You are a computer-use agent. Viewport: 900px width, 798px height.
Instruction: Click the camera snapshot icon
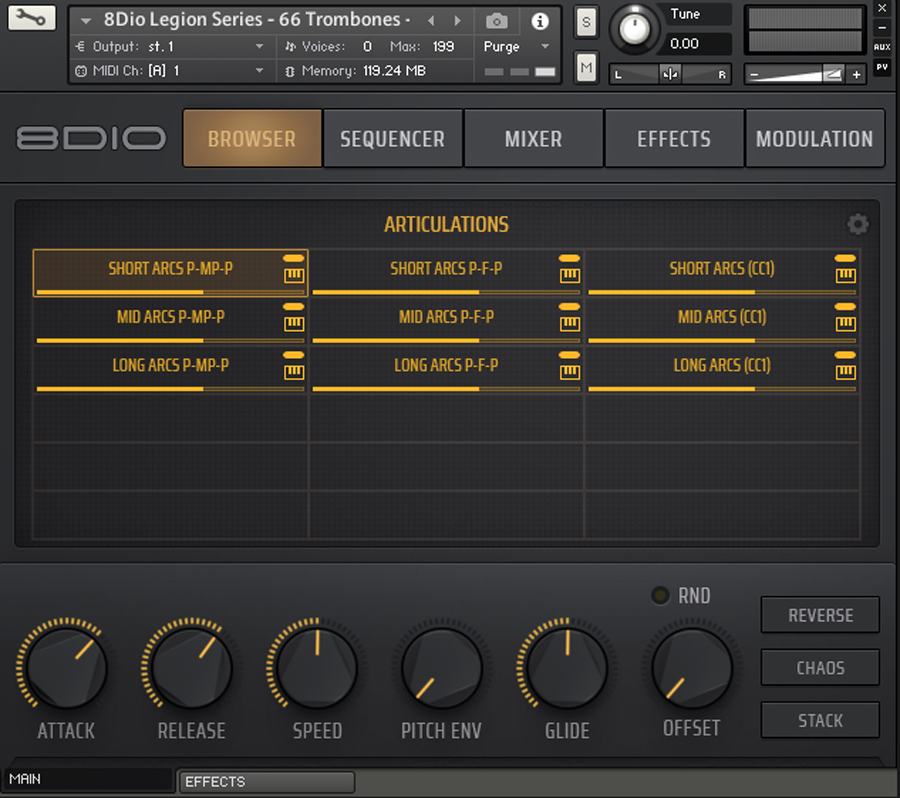point(496,21)
